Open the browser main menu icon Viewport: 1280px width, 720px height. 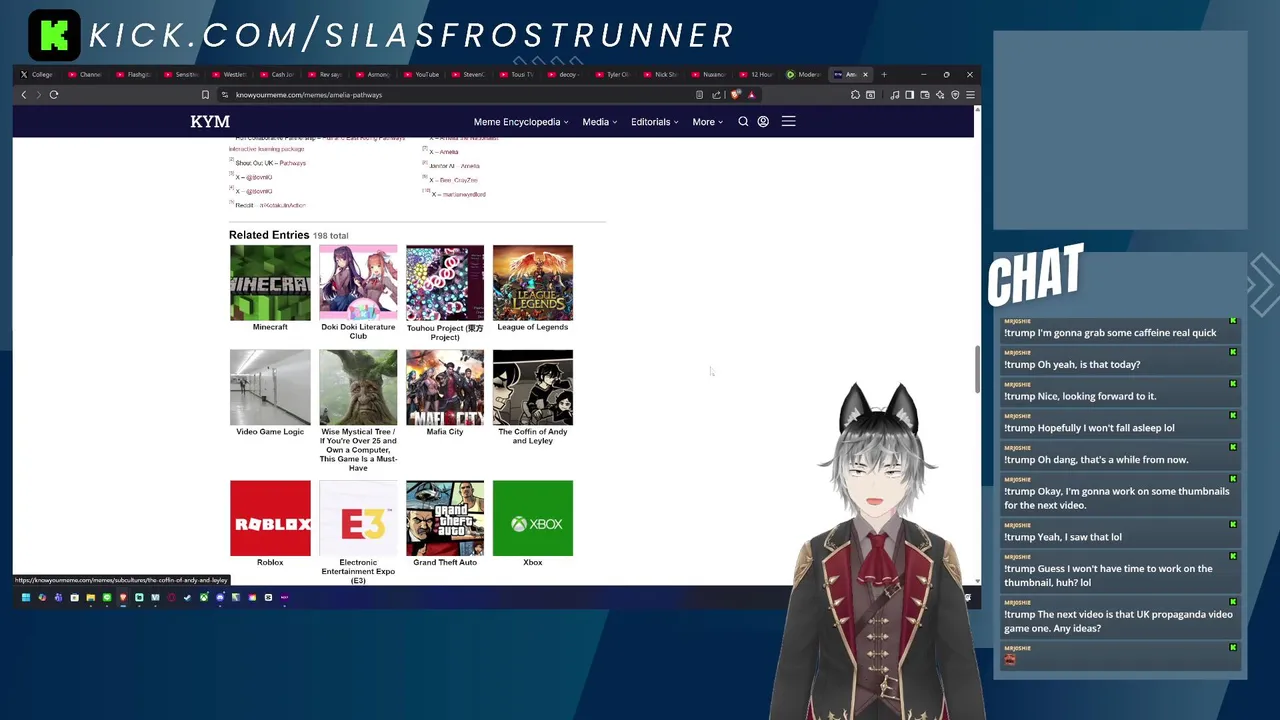click(x=970, y=95)
